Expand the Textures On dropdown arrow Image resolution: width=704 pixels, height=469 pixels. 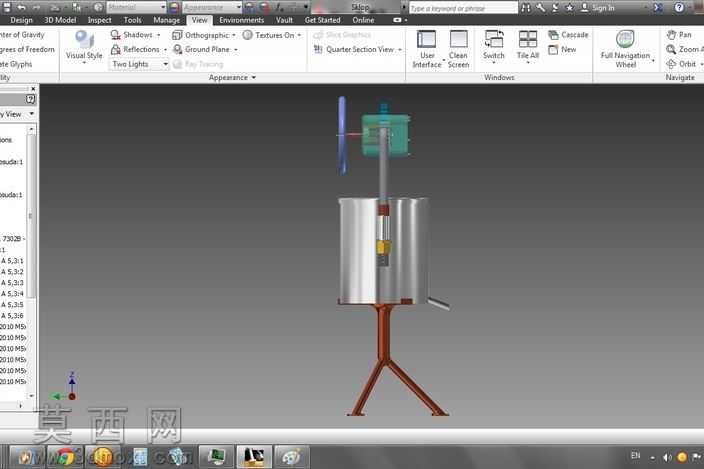299,35
